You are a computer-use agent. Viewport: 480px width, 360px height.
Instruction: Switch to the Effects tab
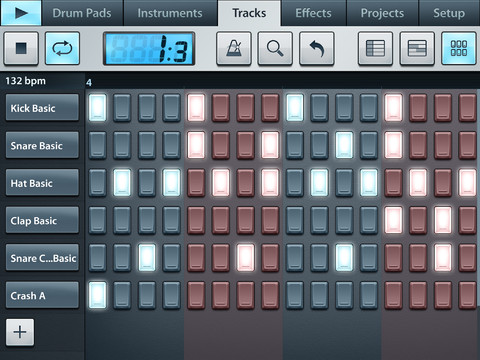pos(313,13)
